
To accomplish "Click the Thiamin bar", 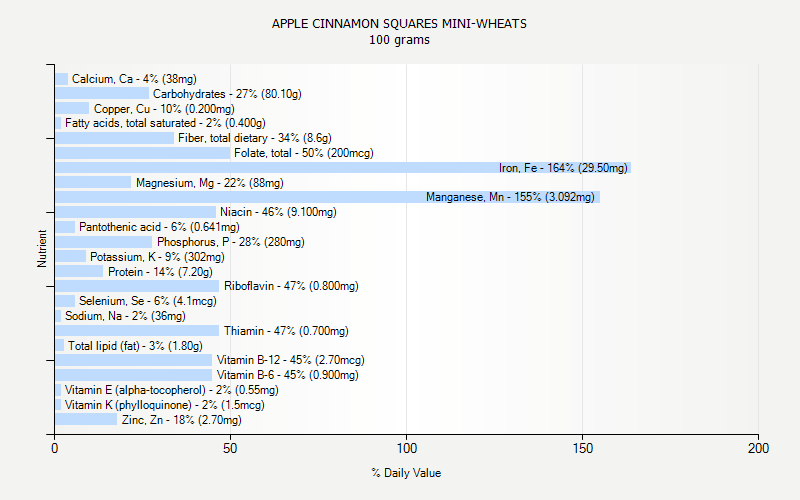I will click(137, 331).
